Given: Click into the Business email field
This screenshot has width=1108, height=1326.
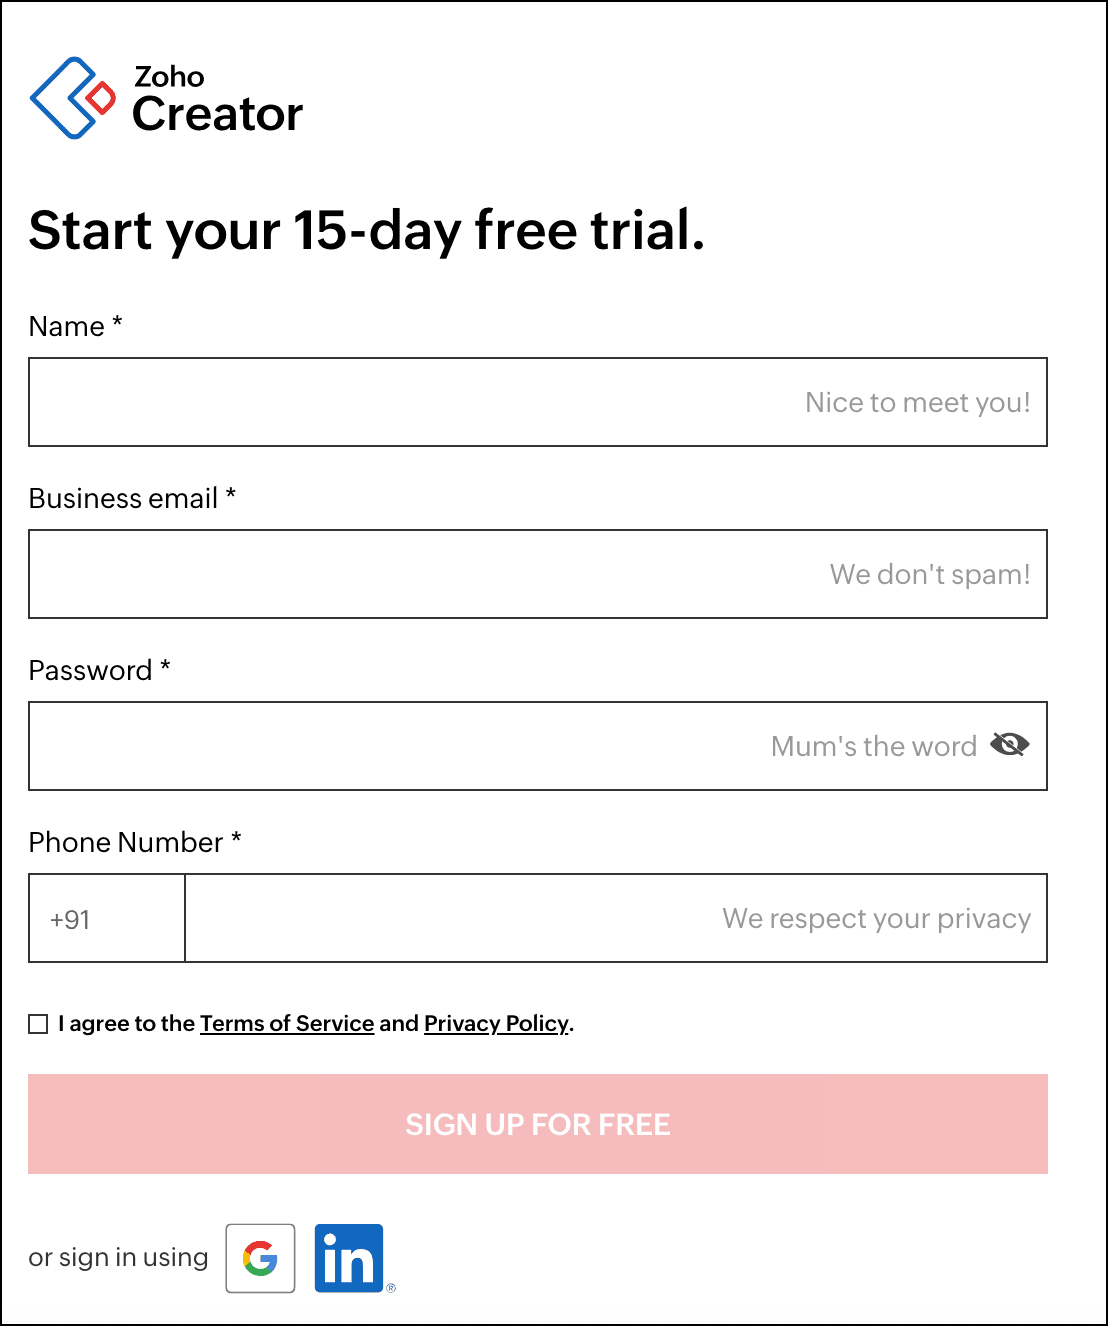Looking at the screenshot, I should tap(400, 574).
